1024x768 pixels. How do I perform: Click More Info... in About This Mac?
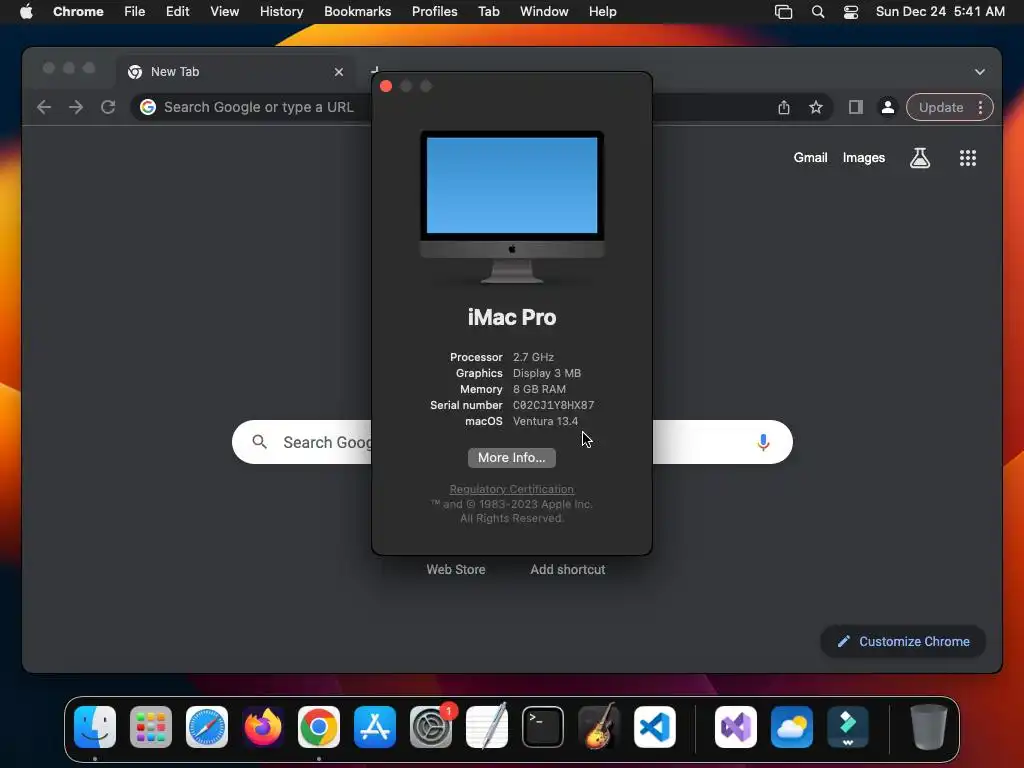click(512, 458)
